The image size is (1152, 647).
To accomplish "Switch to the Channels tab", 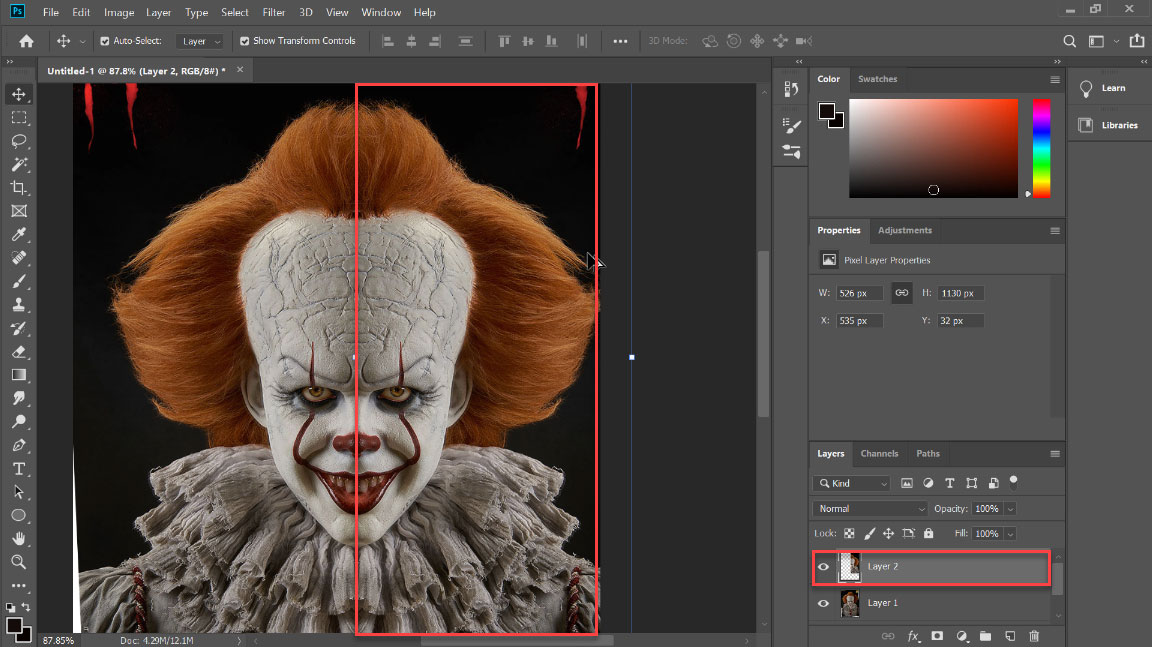I will coord(879,454).
